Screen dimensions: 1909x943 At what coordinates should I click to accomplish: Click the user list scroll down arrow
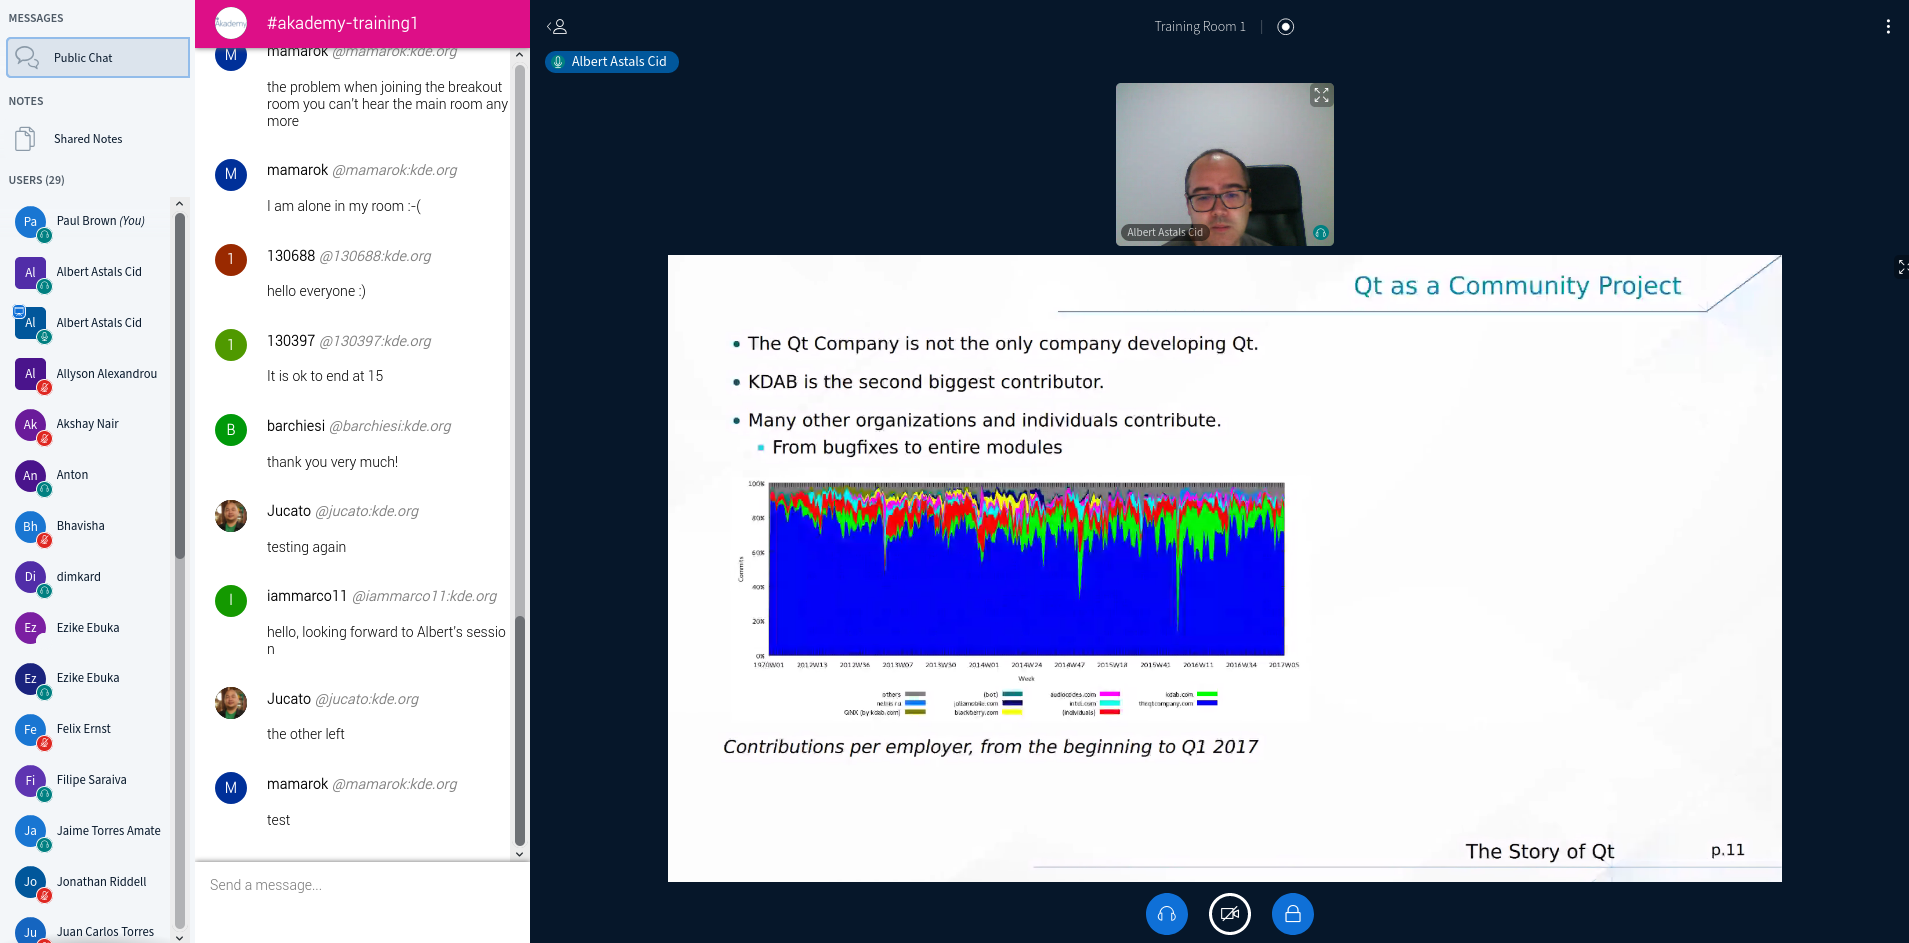pyautogui.click(x=180, y=937)
